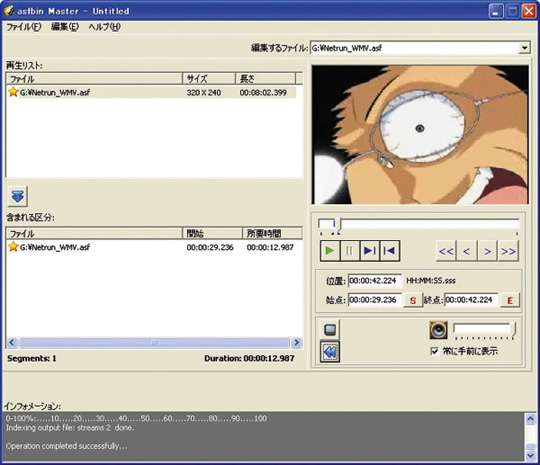Jump to segment end marker button
This screenshot has width=540, height=465.
tap(370, 251)
